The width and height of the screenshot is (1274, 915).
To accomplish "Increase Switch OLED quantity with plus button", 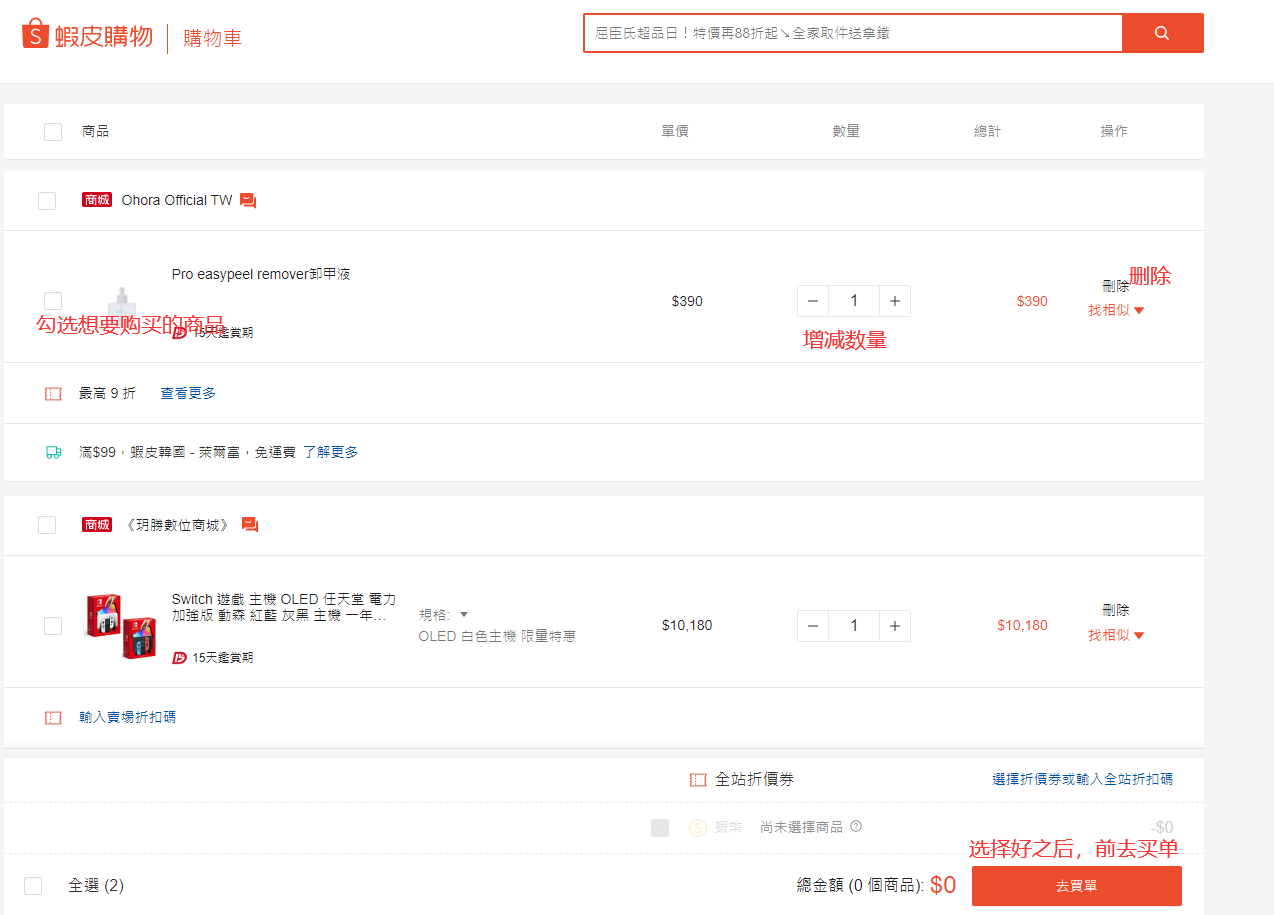I will (x=895, y=626).
